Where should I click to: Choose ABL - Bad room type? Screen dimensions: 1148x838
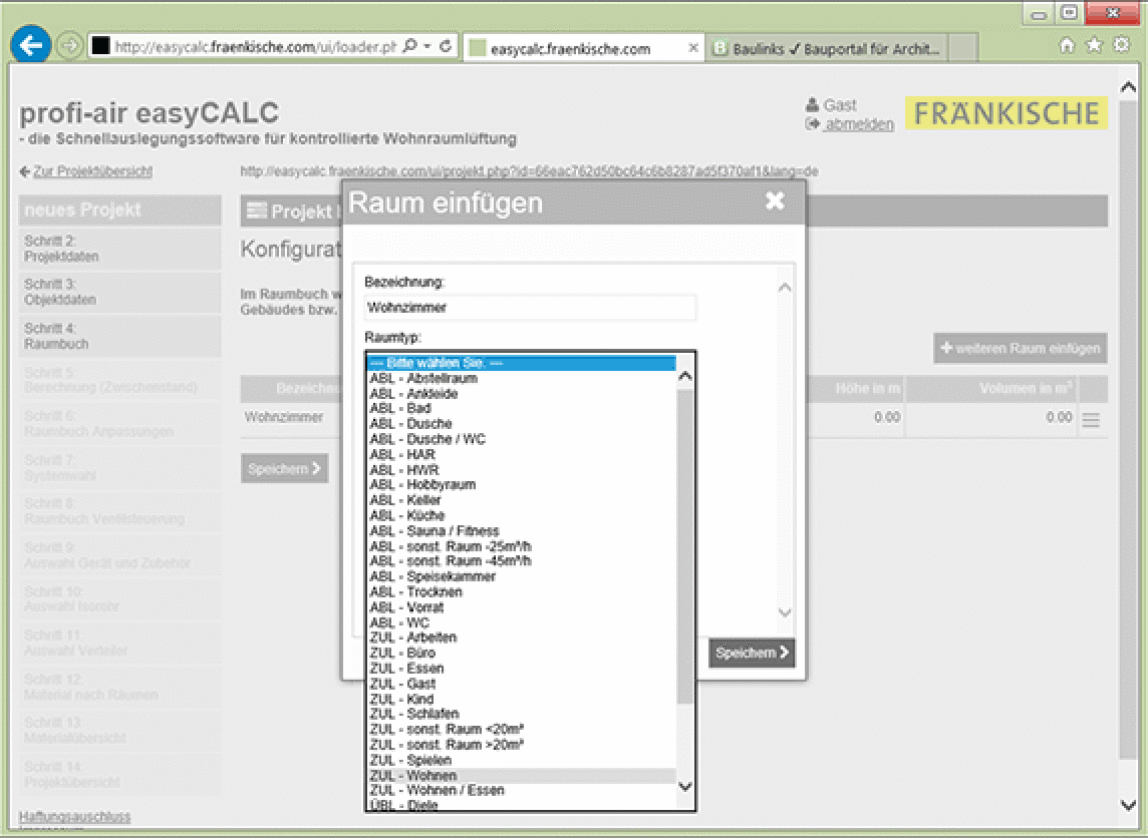coord(521,408)
